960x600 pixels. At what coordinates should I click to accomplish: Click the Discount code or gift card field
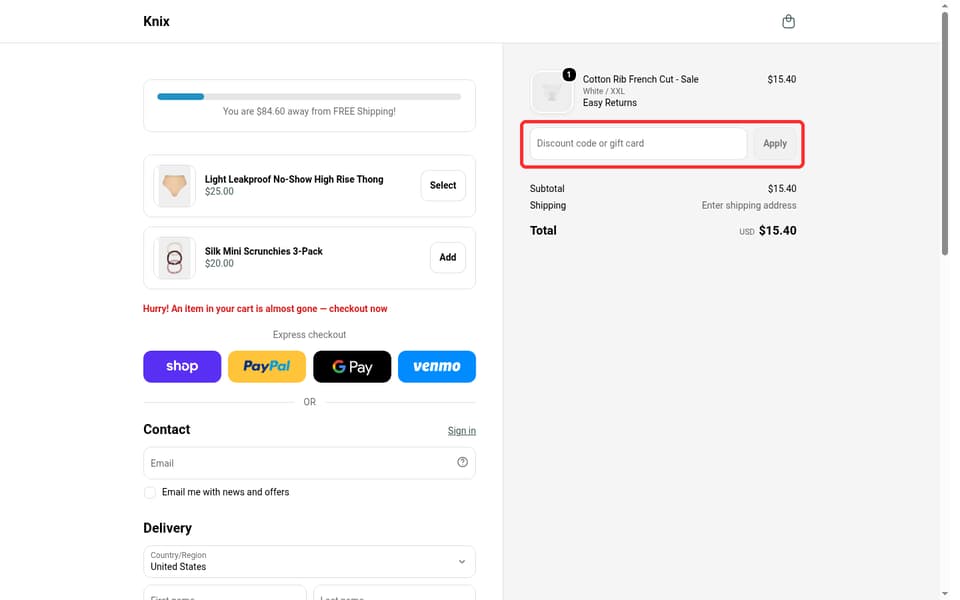638,144
